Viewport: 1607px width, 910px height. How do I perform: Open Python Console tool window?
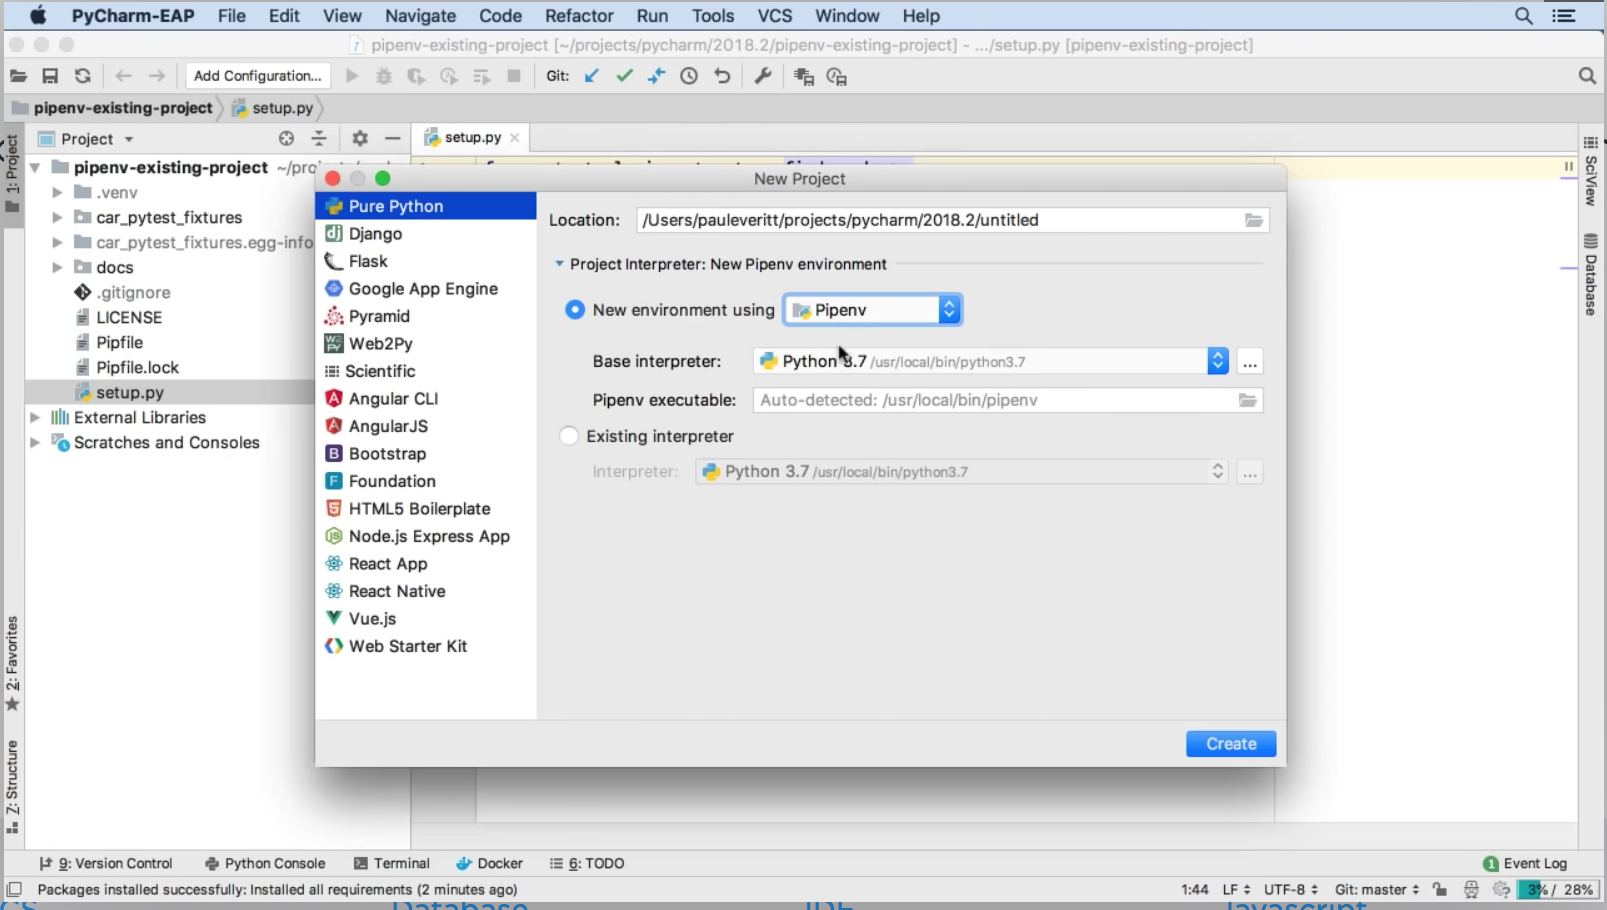[265, 863]
